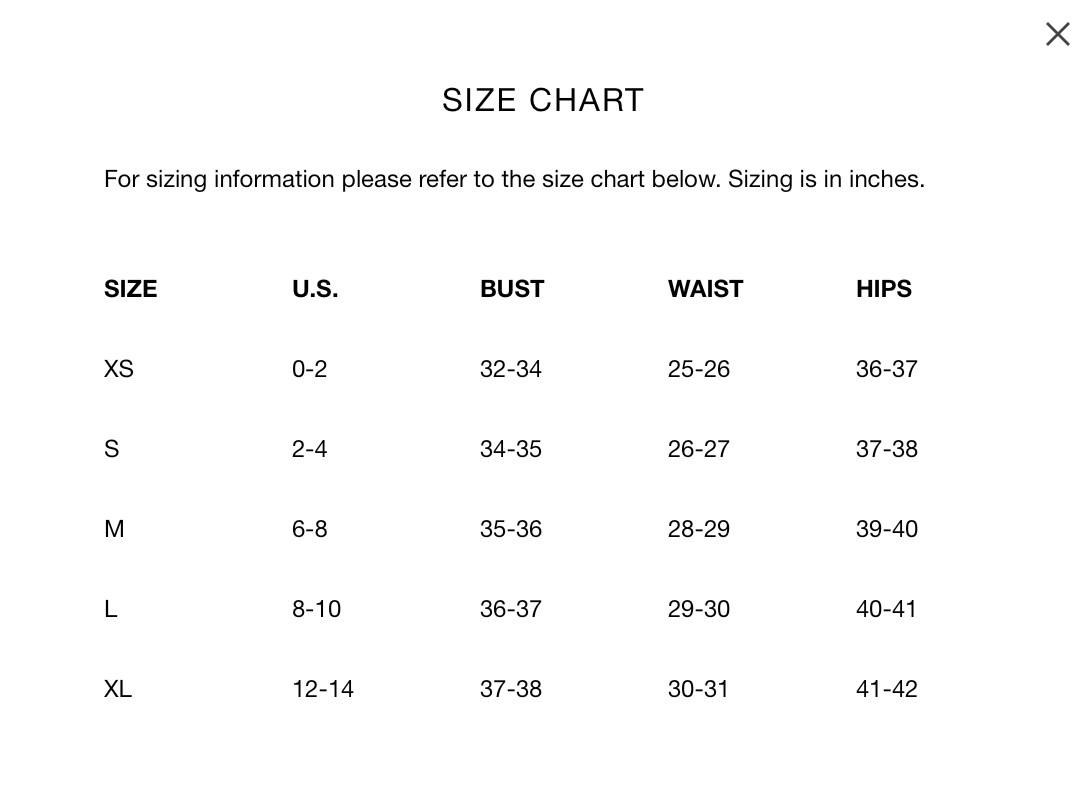The width and height of the screenshot is (1092, 808).
Task: Click hips measurement 41-42
Action: click(887, 690)
